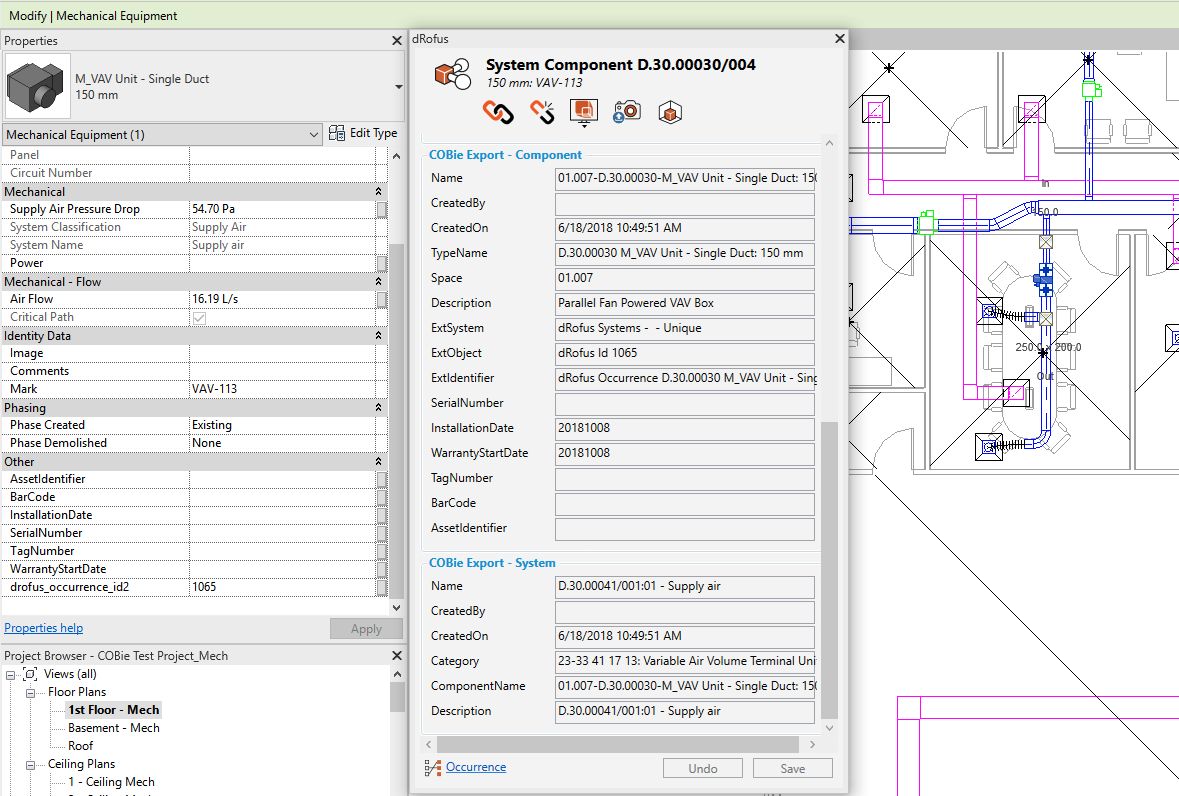Collapse the Phasing properties section
1179x796 pixels.
click(378, 408)
